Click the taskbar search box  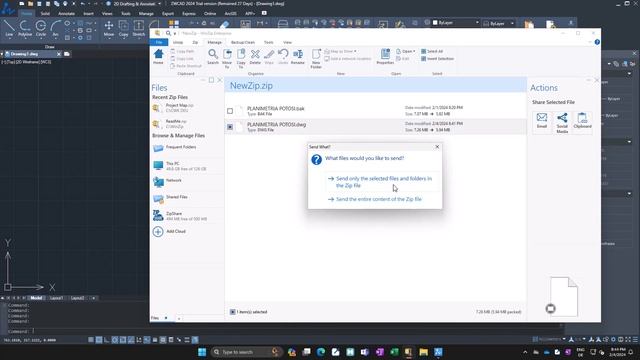click(246, 352)
